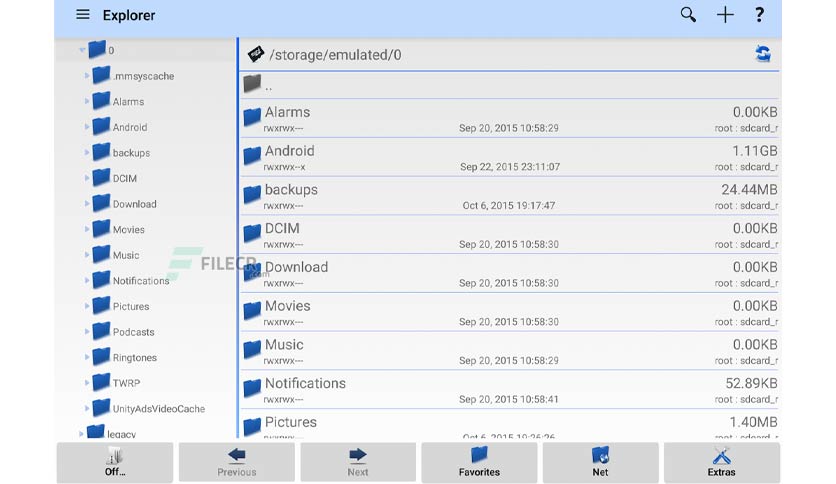Viewport: 836px width, 484px height.
Task: Tap the plus add icon
Action: (x=725, y=14)
